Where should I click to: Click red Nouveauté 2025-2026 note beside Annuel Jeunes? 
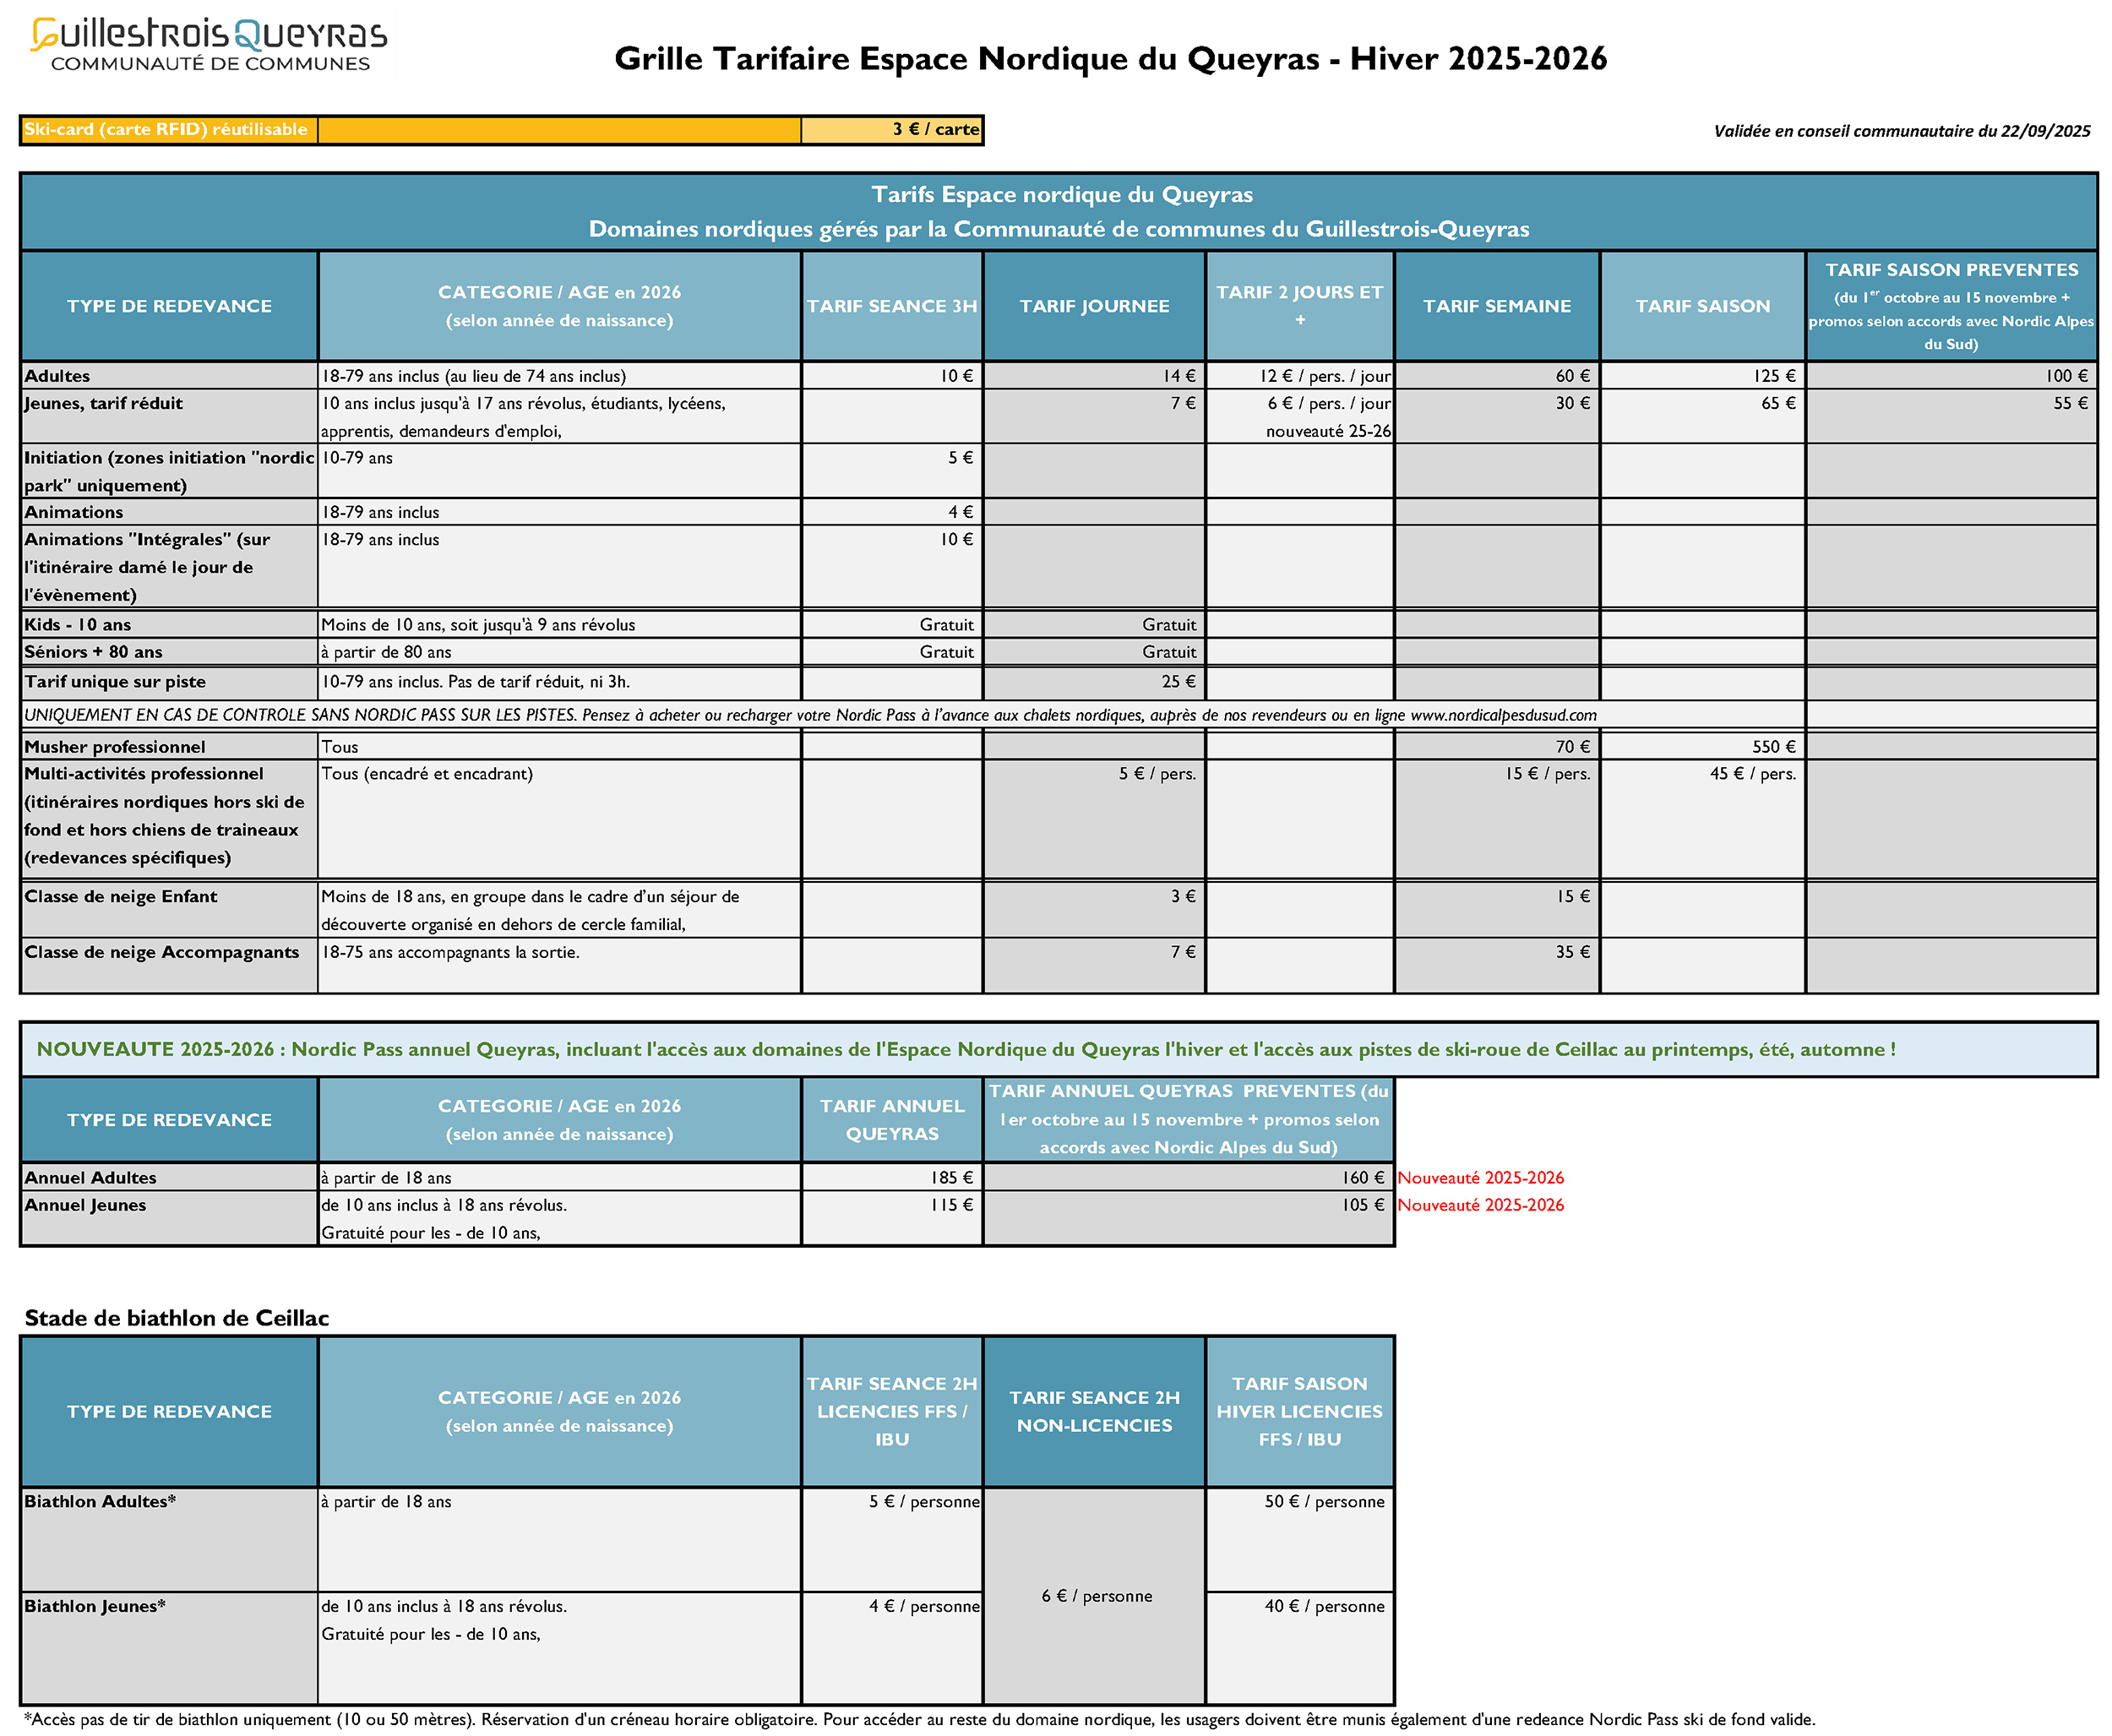[1480, 1205]
